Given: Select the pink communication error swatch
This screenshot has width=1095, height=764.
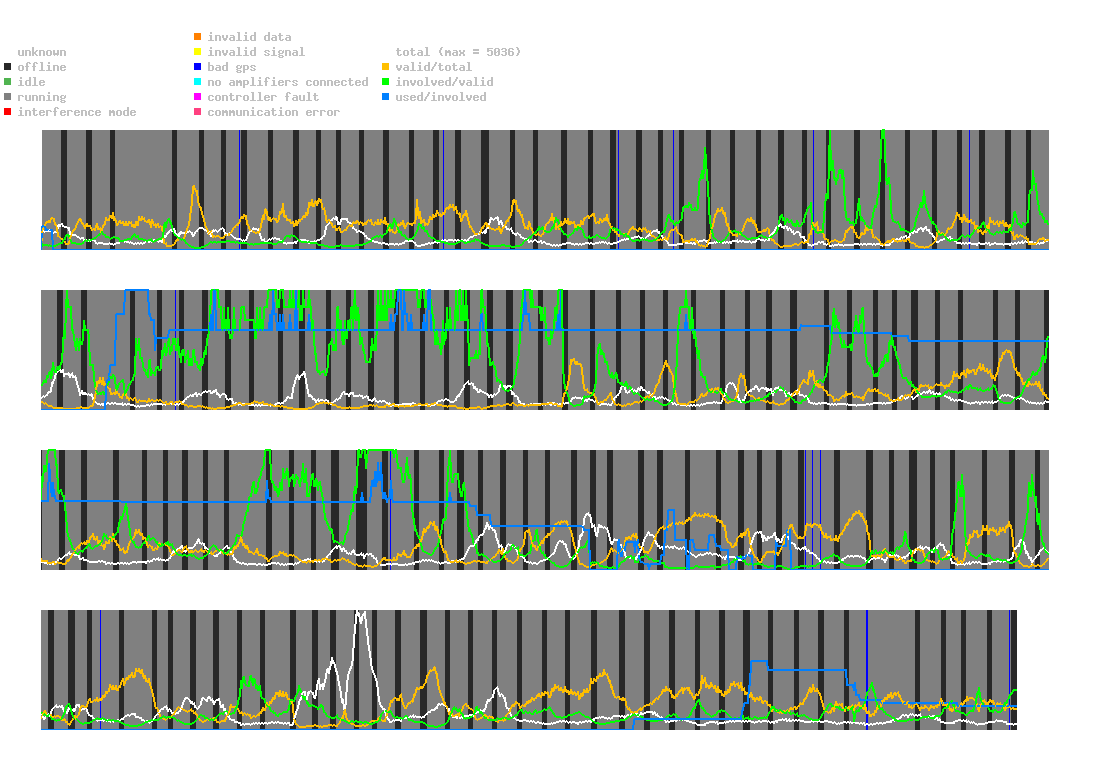Looking at the screenshot, I should tap(198, 112).
